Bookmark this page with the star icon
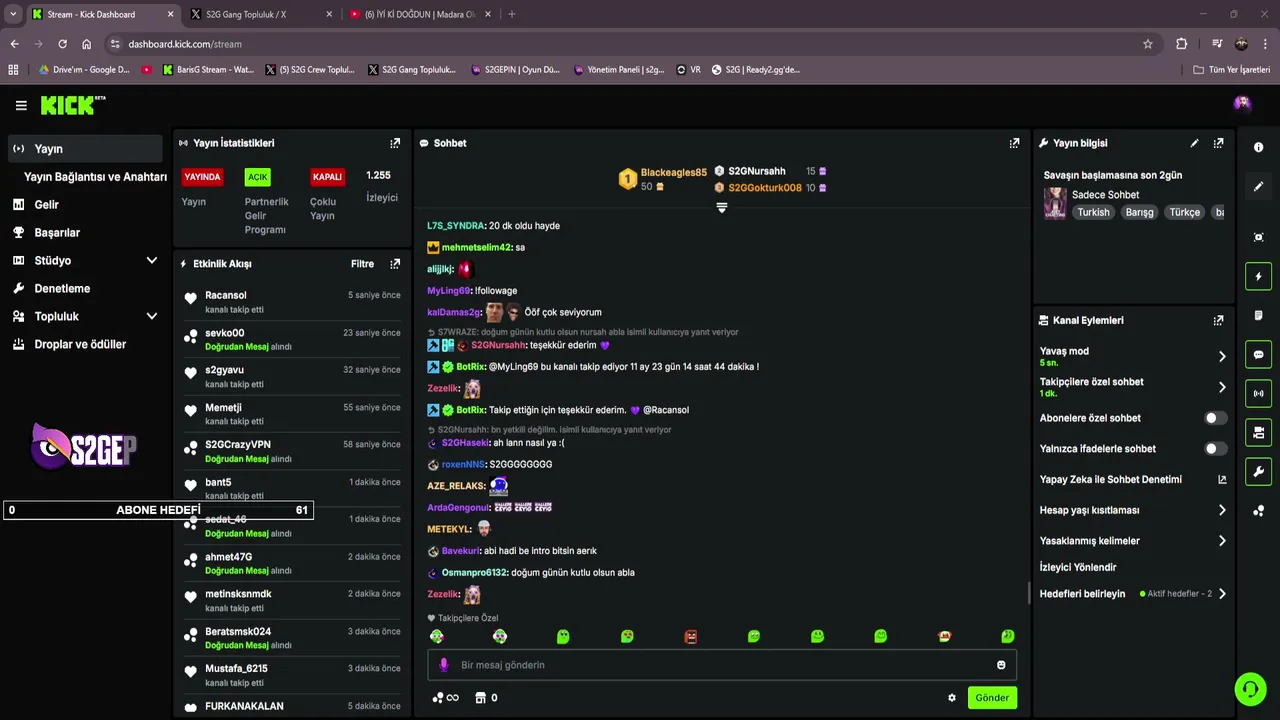 click(1148, 44)
